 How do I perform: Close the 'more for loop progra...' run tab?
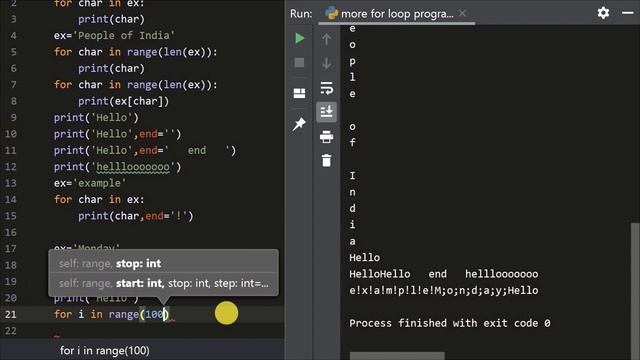(x=462, y=13)
